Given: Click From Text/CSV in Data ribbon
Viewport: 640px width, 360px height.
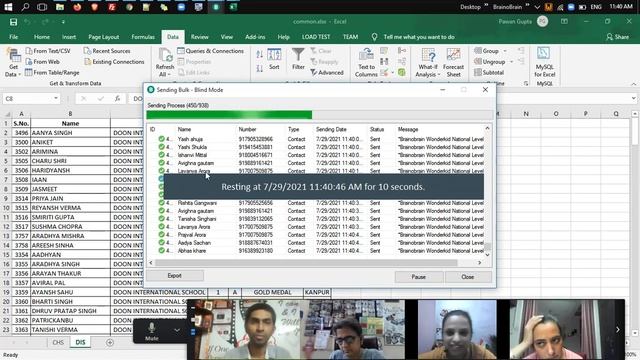Looking at the screenshot, I should [x=48, y=51].
